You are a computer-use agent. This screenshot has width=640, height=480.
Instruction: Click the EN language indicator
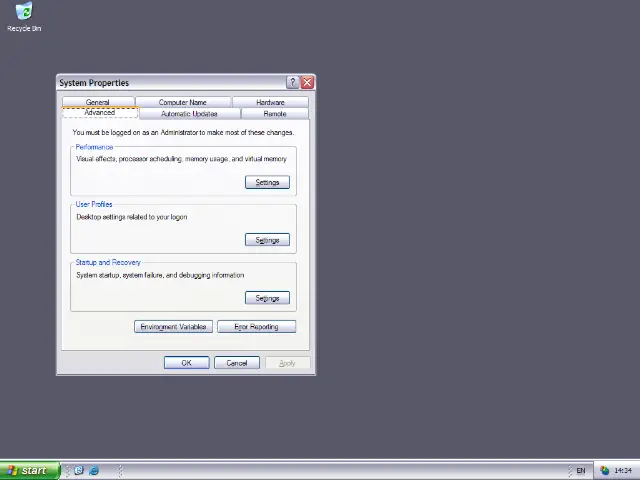581,471
